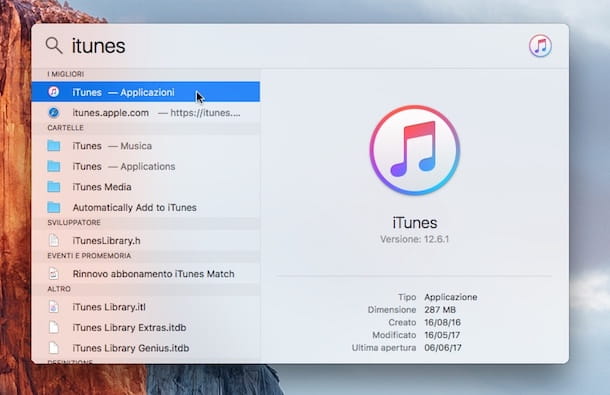Select iTunes Library Extras.itdb file
This screenshot has width=610, height=395.
coord(145,328)
